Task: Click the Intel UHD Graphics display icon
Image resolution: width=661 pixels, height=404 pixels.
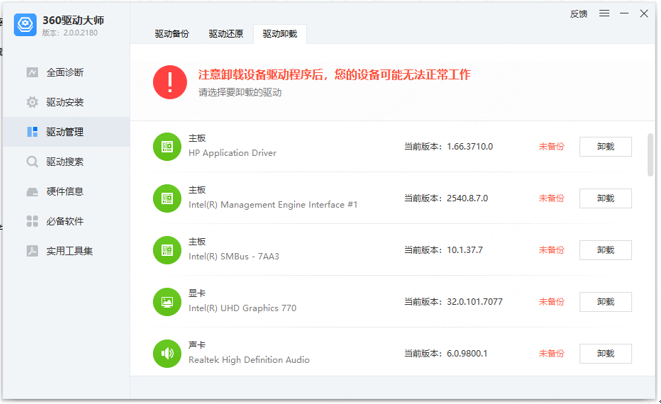Action: coord(167,302)
